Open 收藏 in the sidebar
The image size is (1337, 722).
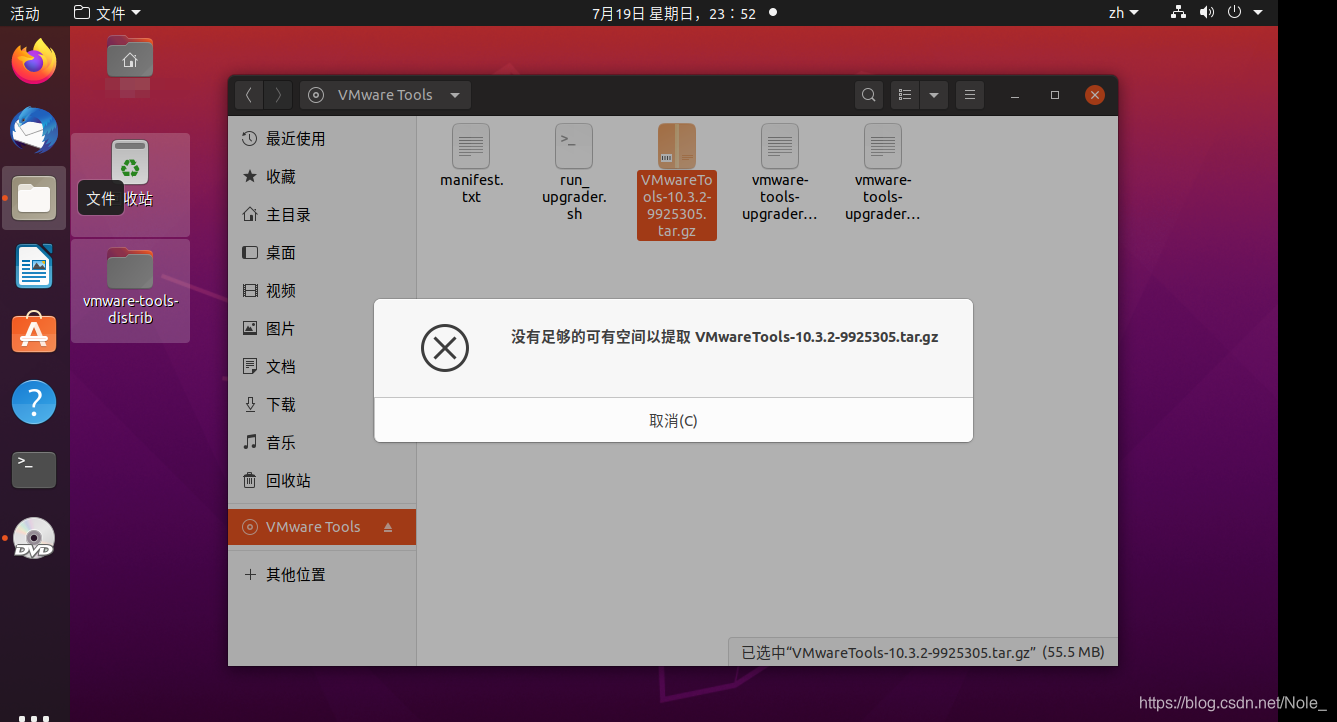click(x=322, y=177)
